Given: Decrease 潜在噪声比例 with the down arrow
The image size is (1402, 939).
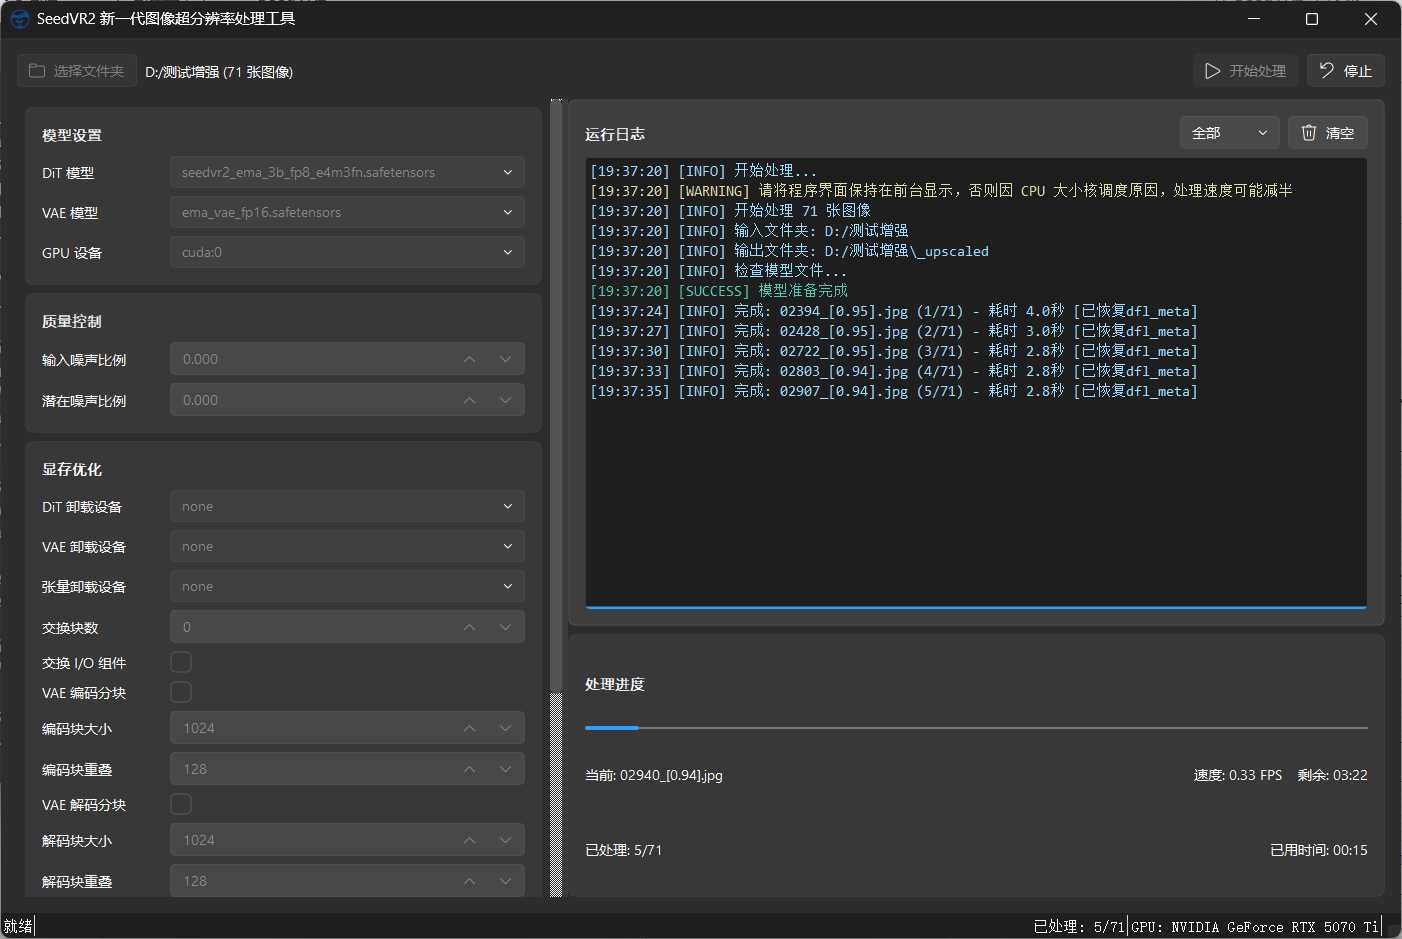Looking at the screenshot, I should click(506, 400).
